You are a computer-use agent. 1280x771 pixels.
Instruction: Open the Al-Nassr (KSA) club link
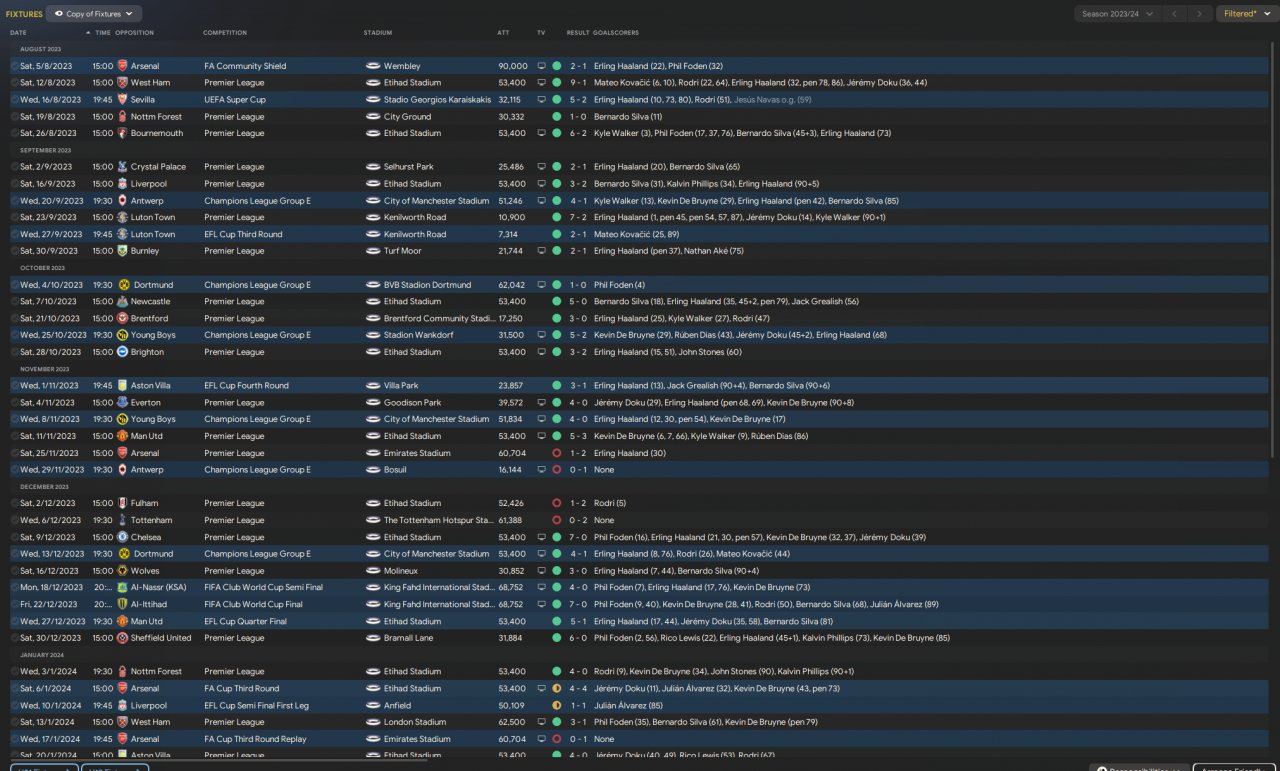[x=161, y=587]
